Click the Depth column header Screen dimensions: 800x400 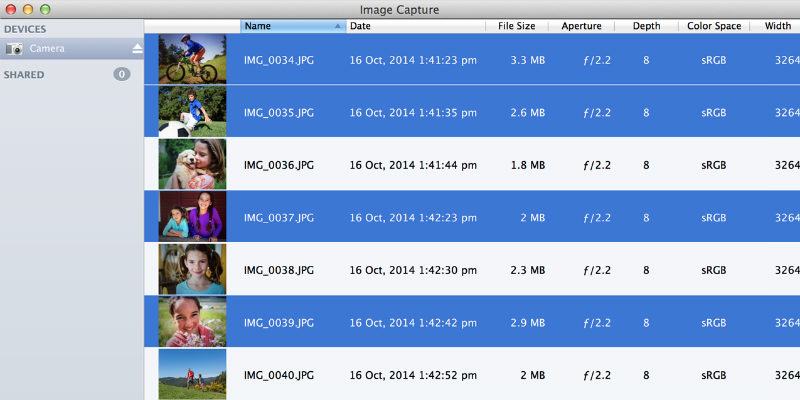(x=646, y=26)
